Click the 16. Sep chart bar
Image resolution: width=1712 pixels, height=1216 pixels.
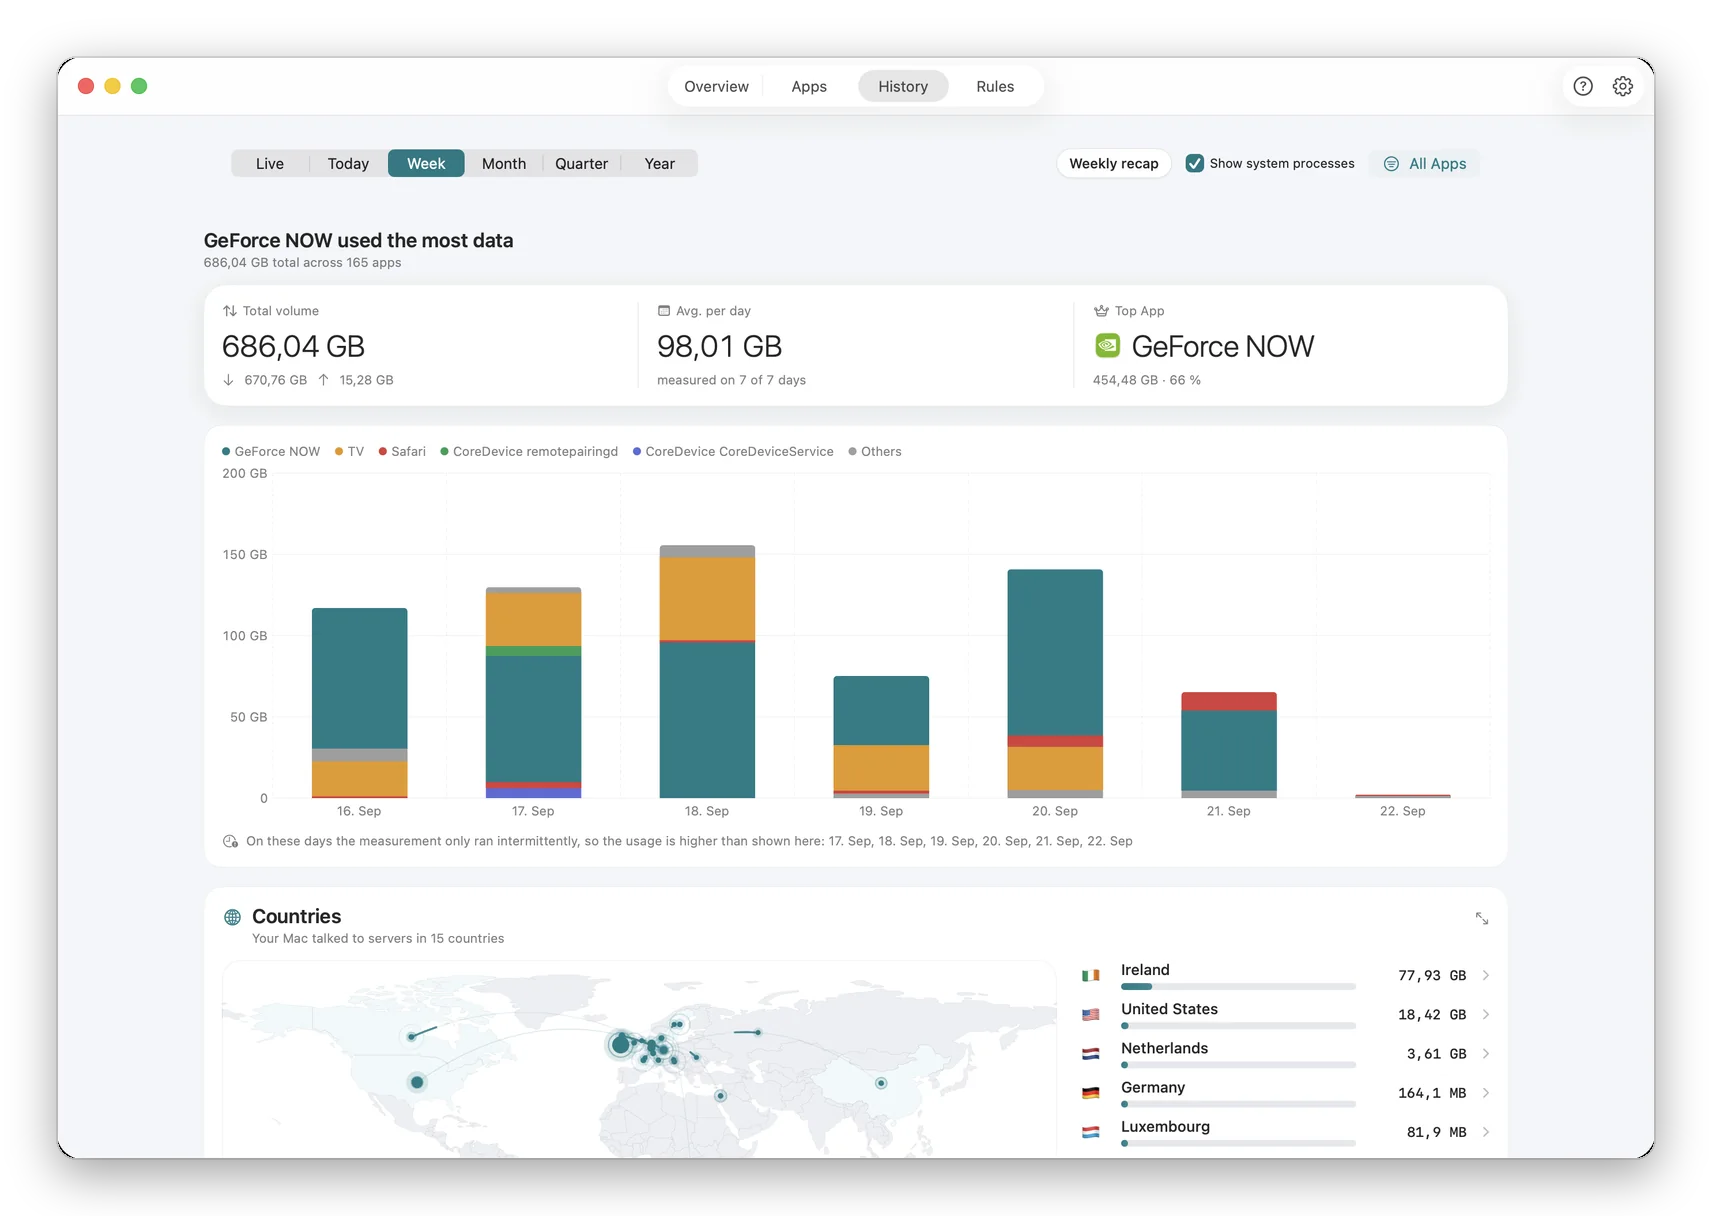click(x=360, y=703)
